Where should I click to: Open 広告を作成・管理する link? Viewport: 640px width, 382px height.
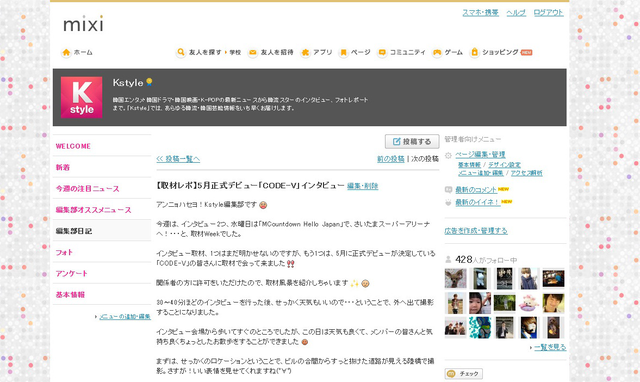click(476, 231)
